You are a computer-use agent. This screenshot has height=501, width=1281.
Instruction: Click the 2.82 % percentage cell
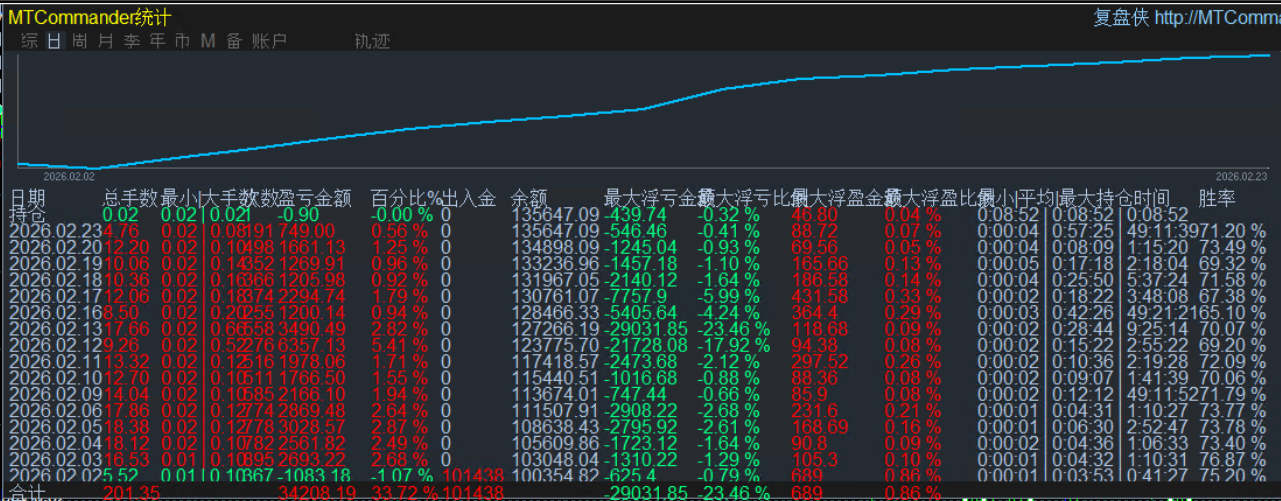401,328
